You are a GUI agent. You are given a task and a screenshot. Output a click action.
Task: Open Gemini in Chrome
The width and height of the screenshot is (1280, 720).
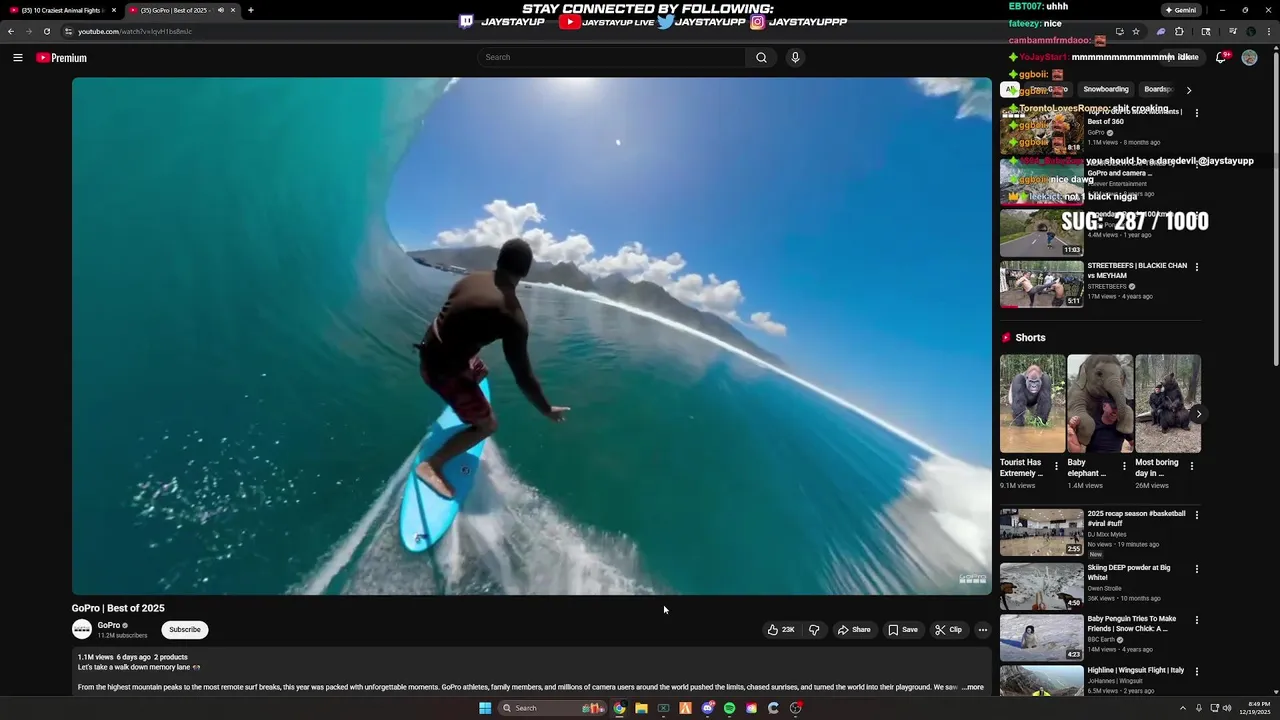[1181, 10]
